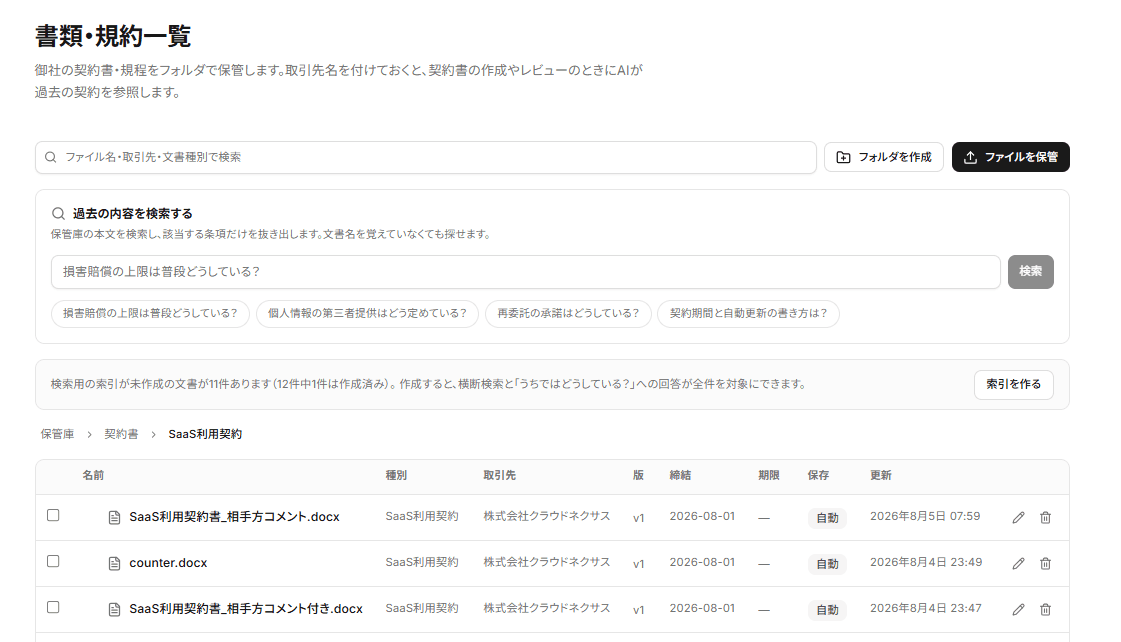Click the SaaS利用契約 breadcrumb item
The width and height of the screenshot is (1121, 642).
tap(205, 434)
